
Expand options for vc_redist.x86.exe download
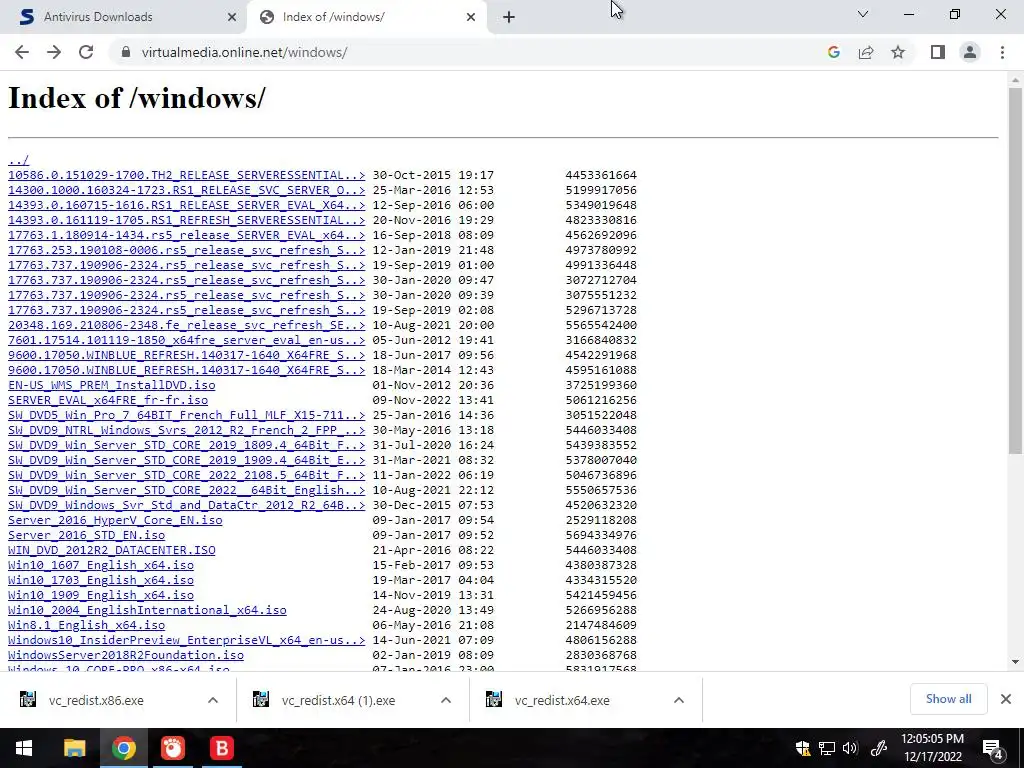click(x=213, y=701)
